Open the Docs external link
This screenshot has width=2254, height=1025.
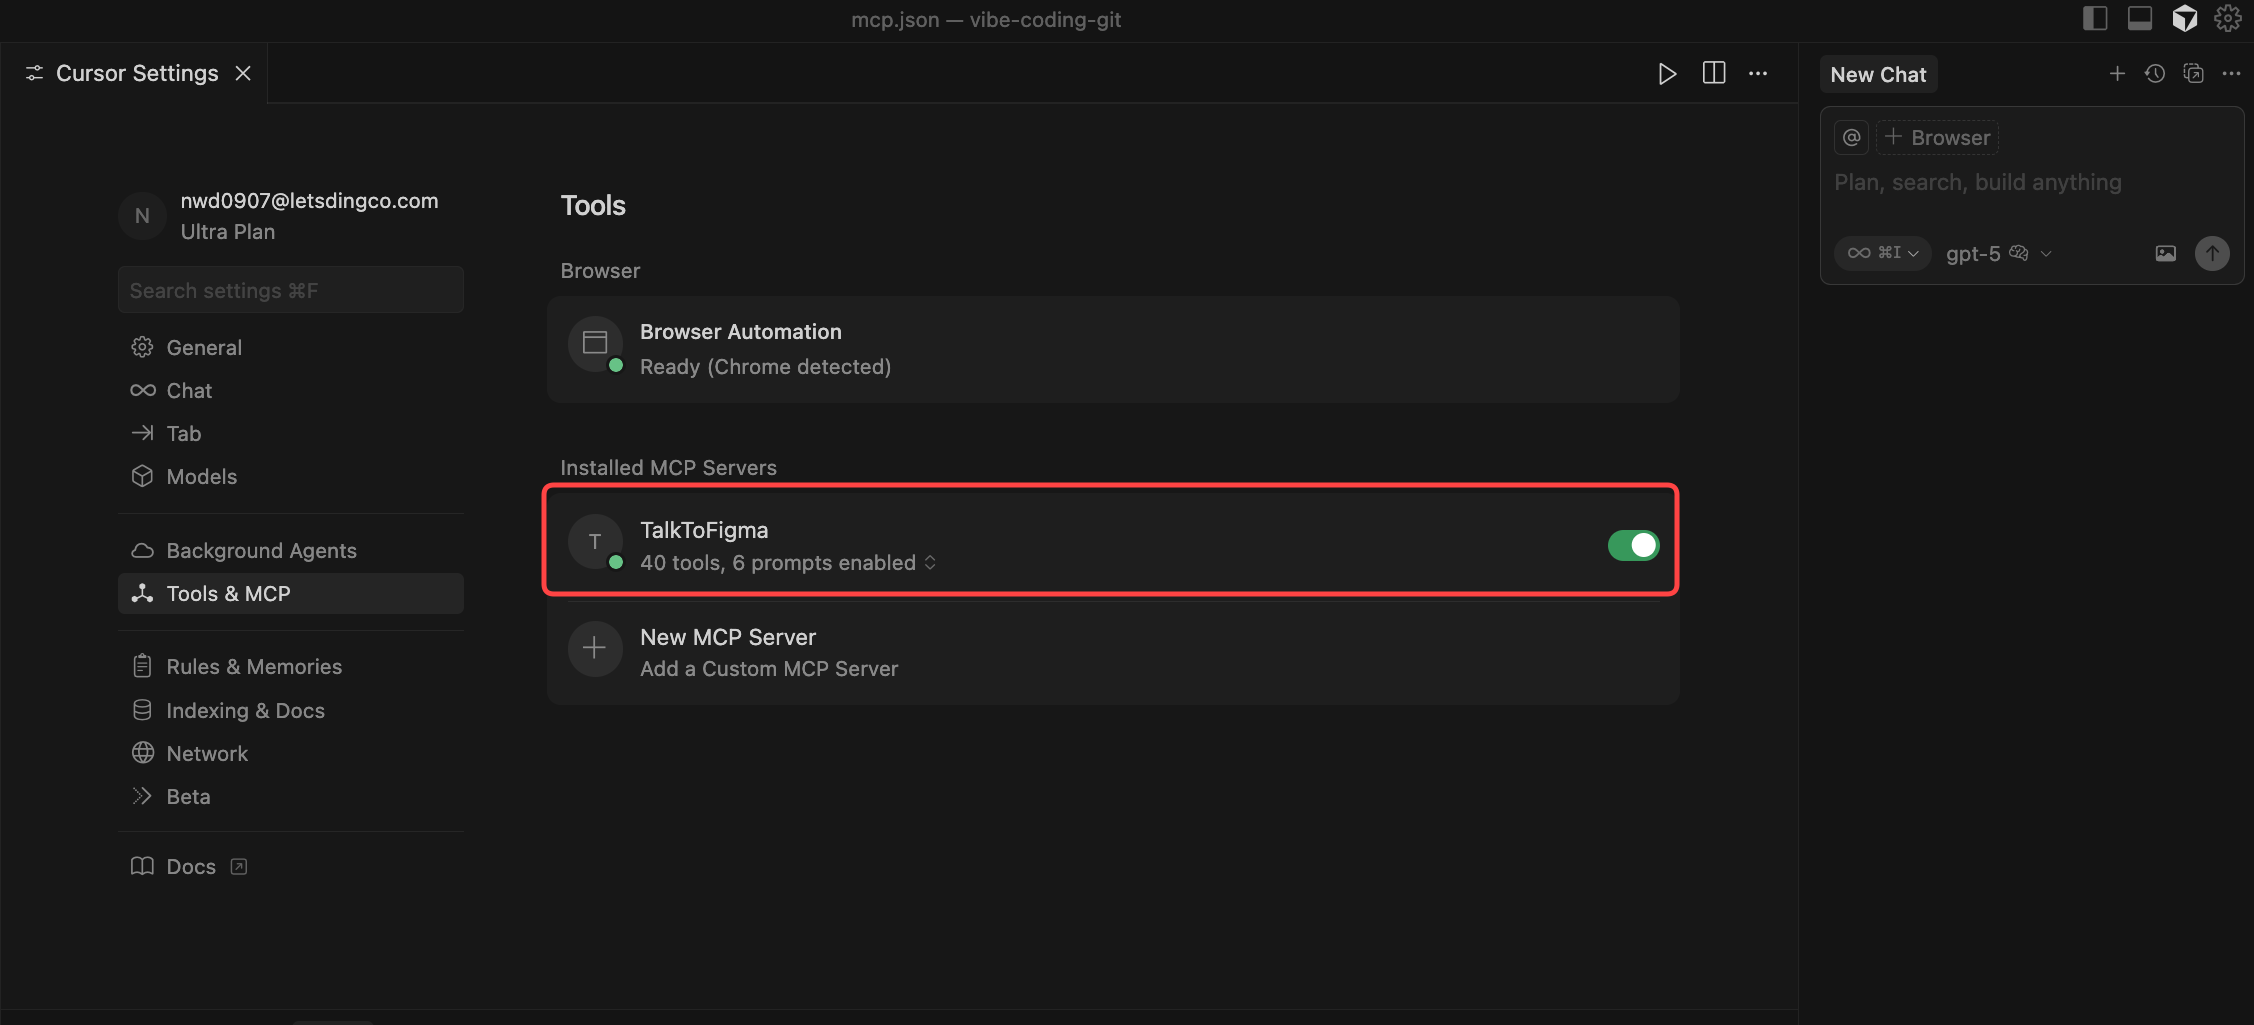click(190, 867)
